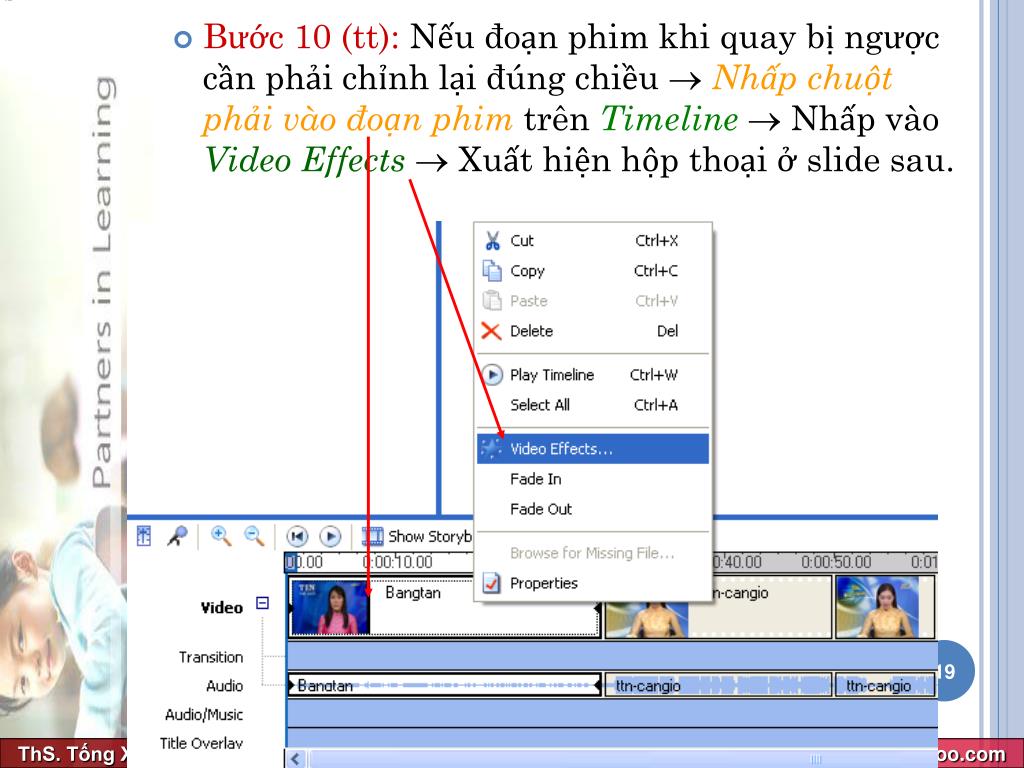Click the 0:00:10.00 timeline ruler mark
Image resolution: width=1024 pixels, height=768 pixels.
[398, 562]
